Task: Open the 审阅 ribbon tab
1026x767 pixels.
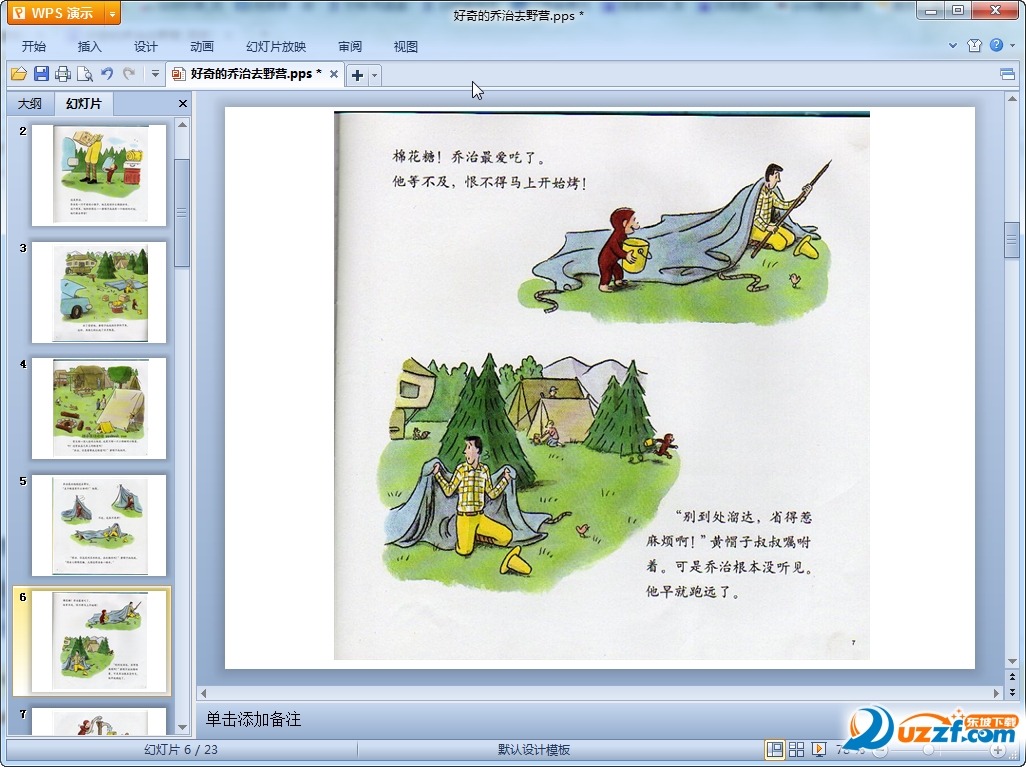Action: tap(349, 46)
